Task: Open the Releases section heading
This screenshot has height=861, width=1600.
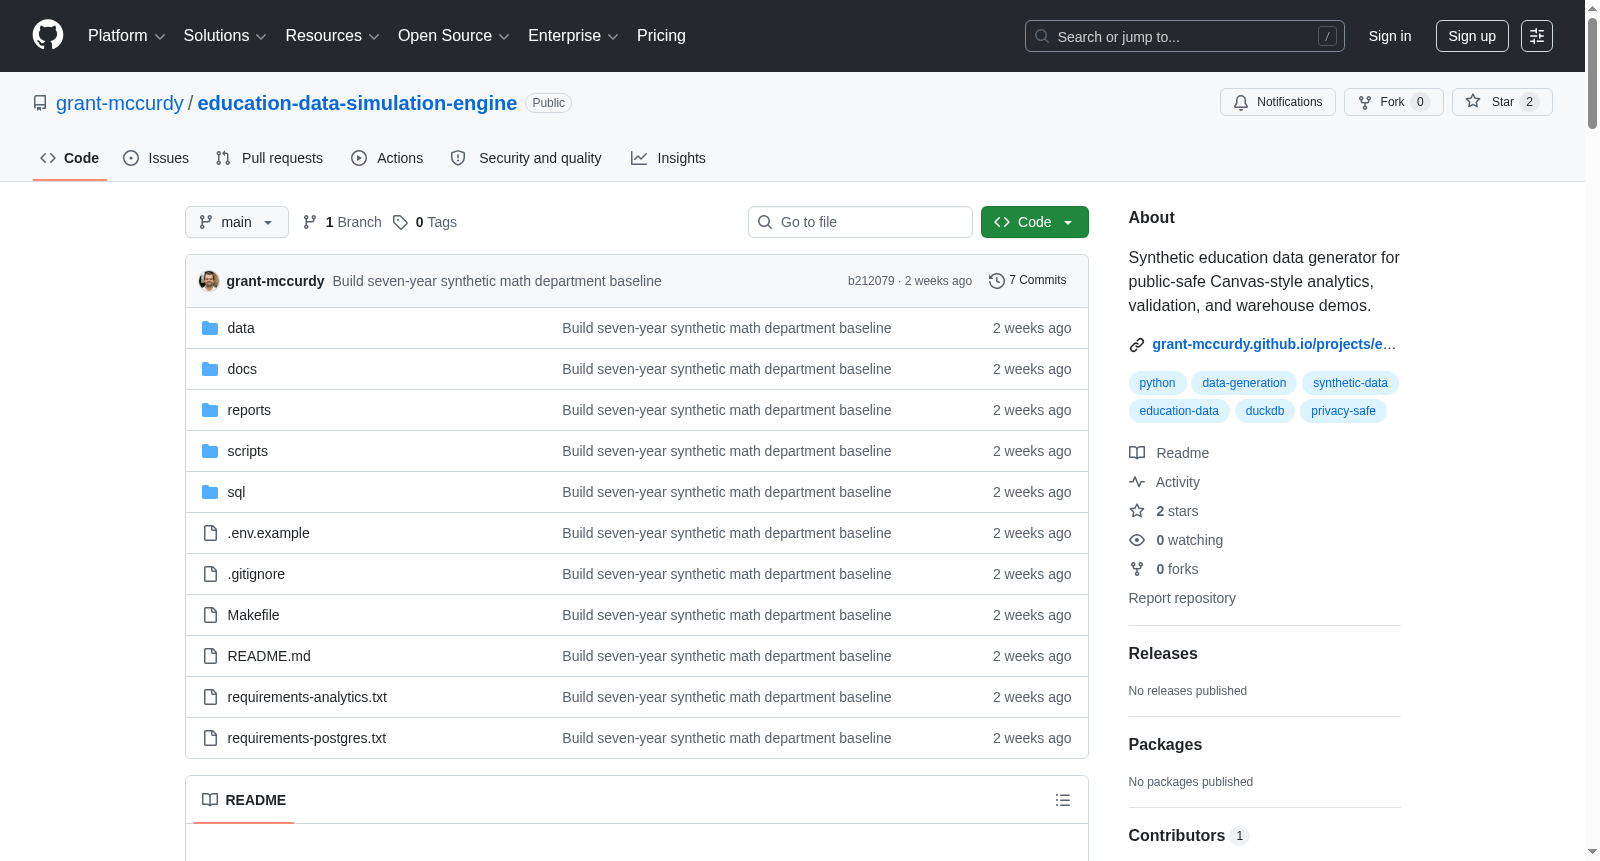Action: coord(1163,654)
